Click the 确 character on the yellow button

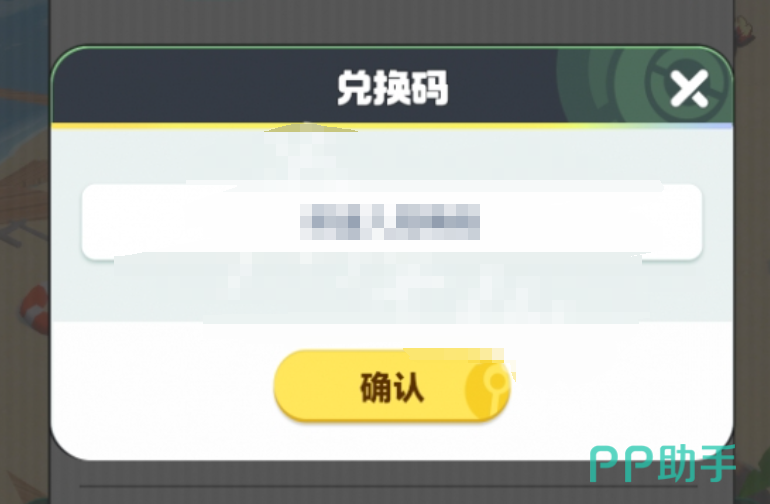coord(375,388)
